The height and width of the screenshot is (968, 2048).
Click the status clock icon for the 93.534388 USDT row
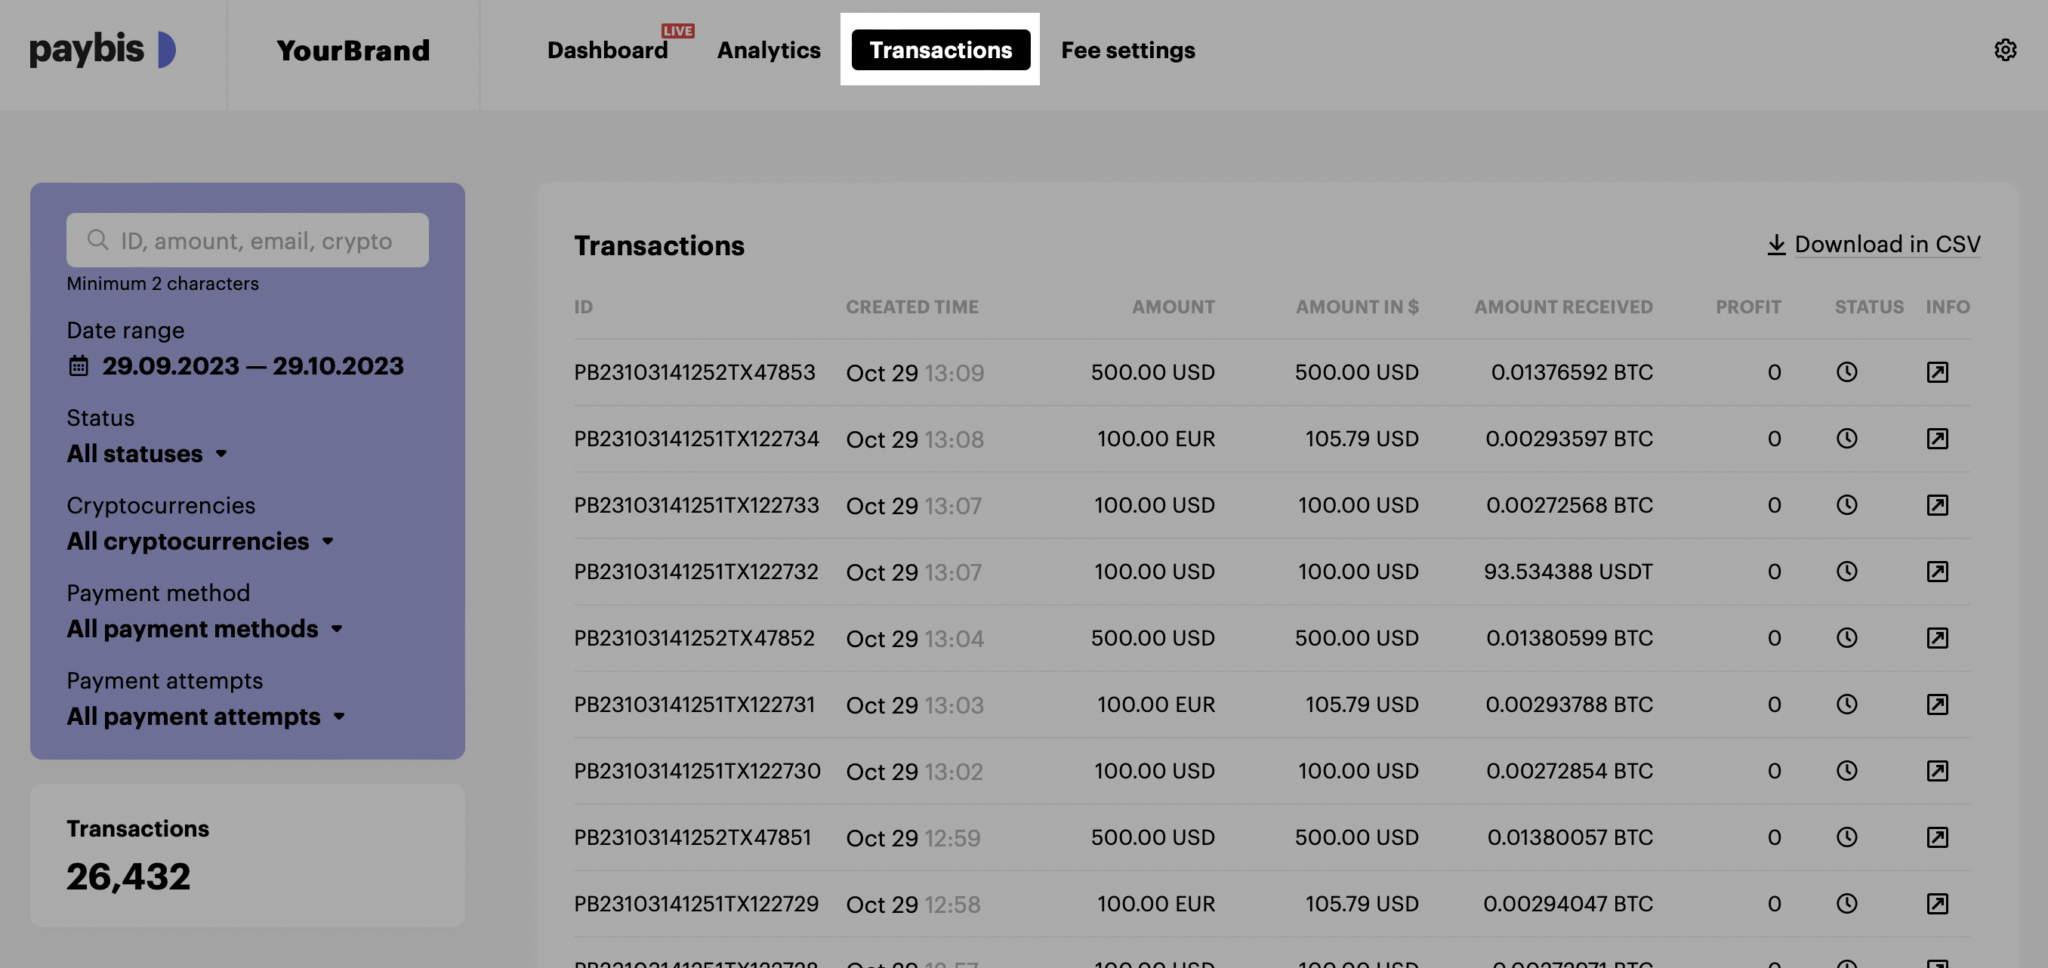(1846, 571)
